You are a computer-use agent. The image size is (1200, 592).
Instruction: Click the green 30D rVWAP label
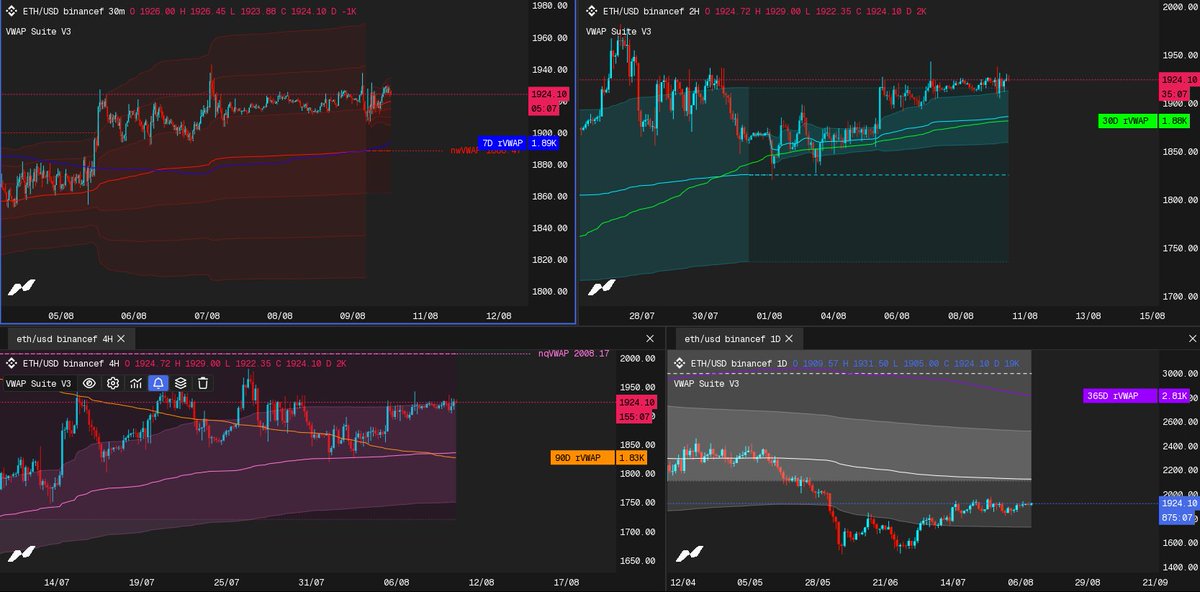point(1128,121)
